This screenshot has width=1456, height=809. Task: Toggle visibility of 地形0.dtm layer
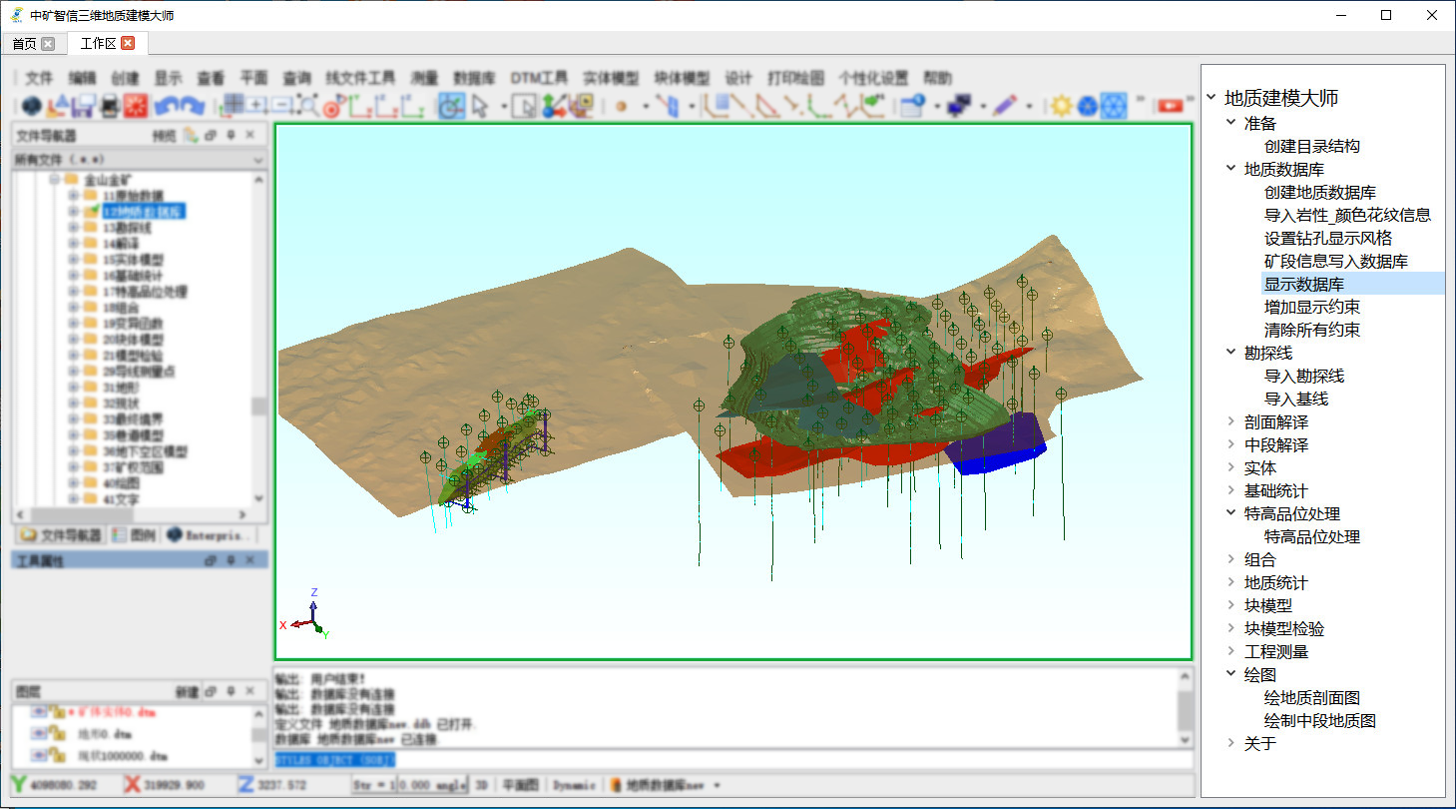(x=39, y=734)
